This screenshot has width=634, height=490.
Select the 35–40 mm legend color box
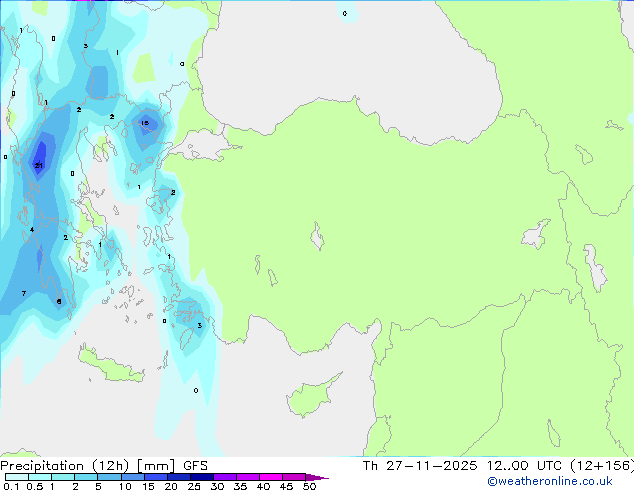[x=248, y=477]
